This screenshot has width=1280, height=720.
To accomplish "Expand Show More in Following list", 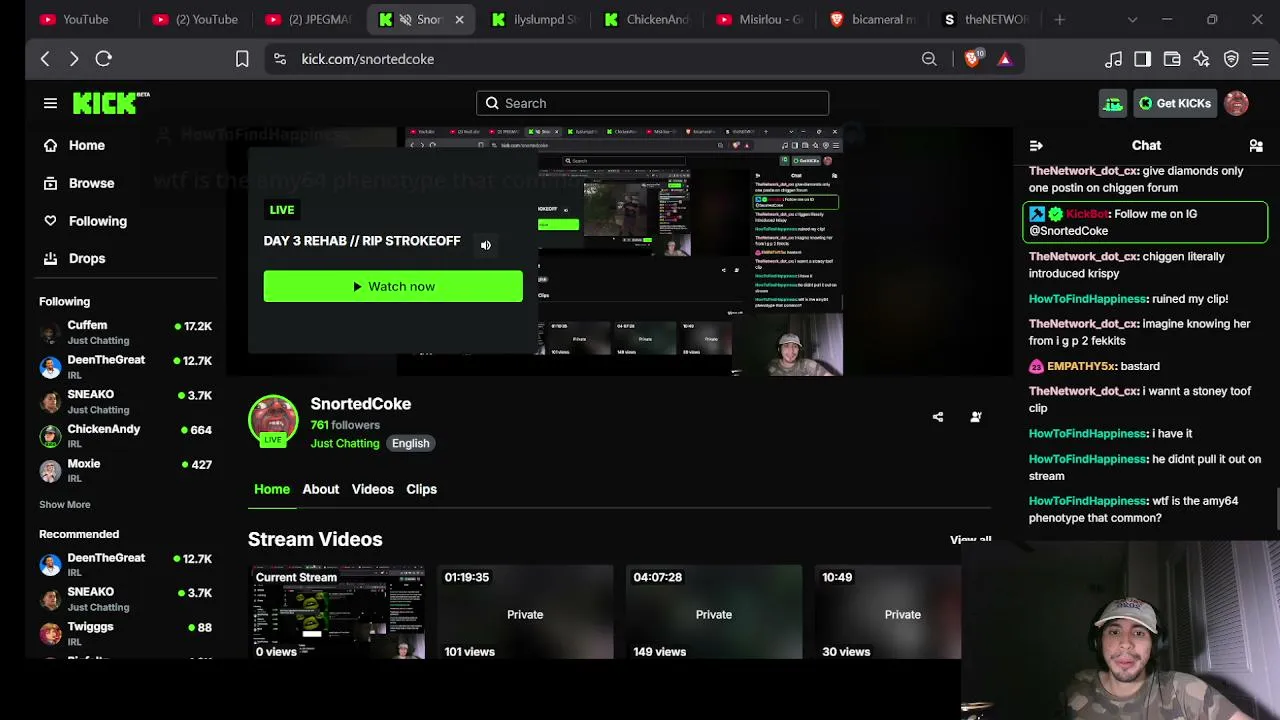I will click(65, 505).
